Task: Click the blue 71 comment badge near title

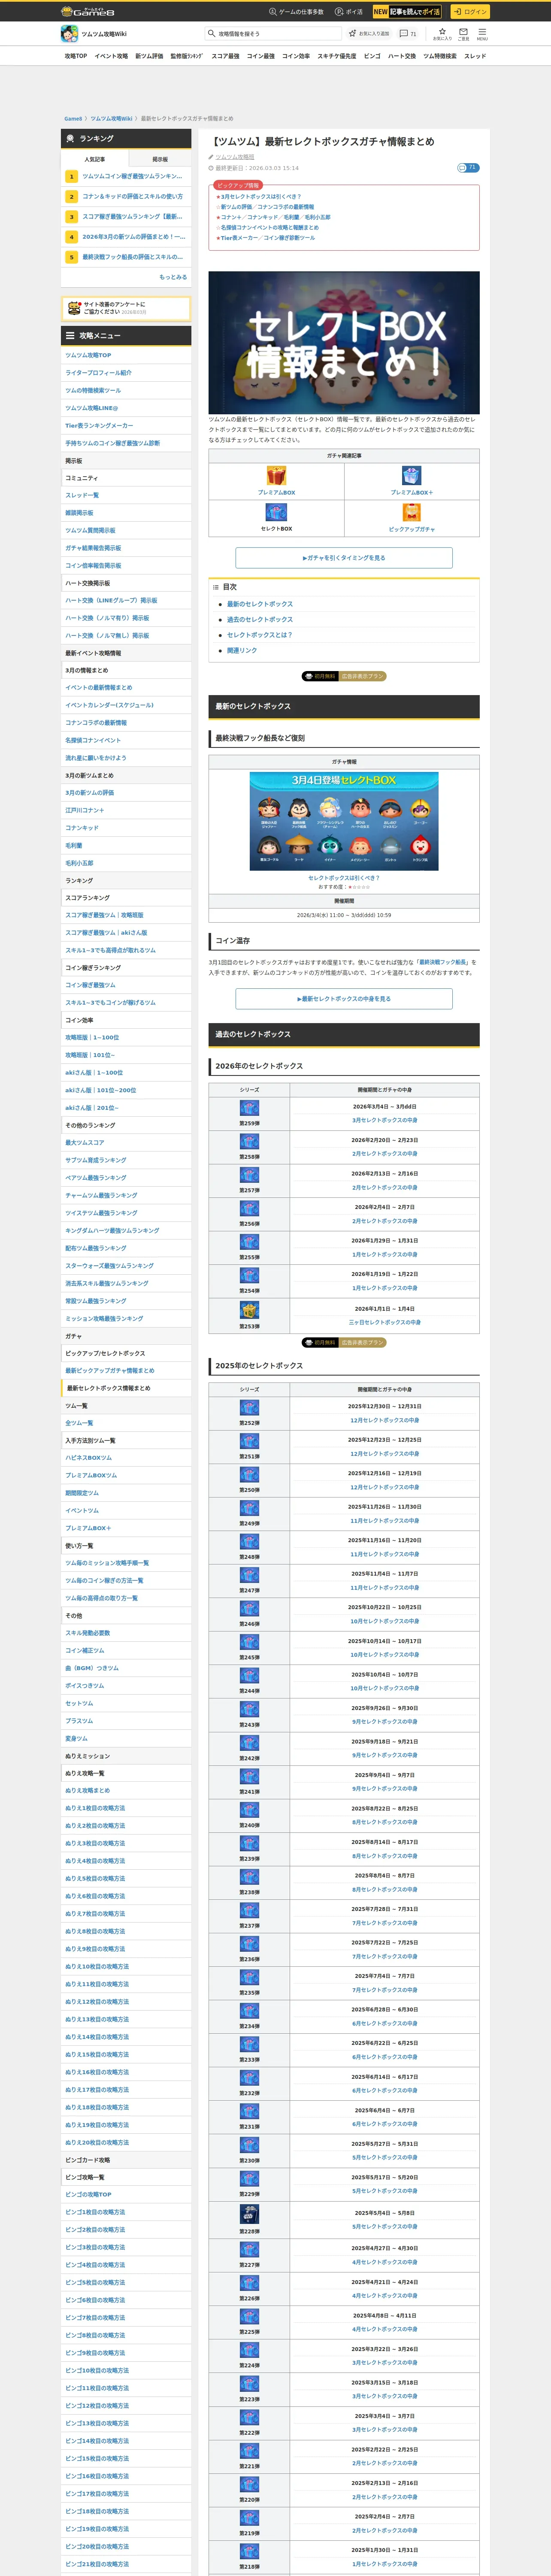Action: [468, 168]
